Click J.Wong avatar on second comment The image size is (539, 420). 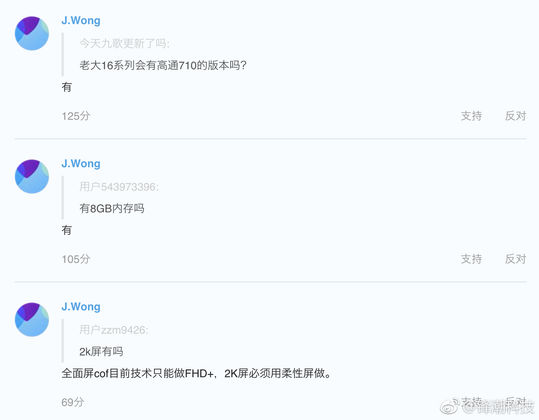(32, 176)
